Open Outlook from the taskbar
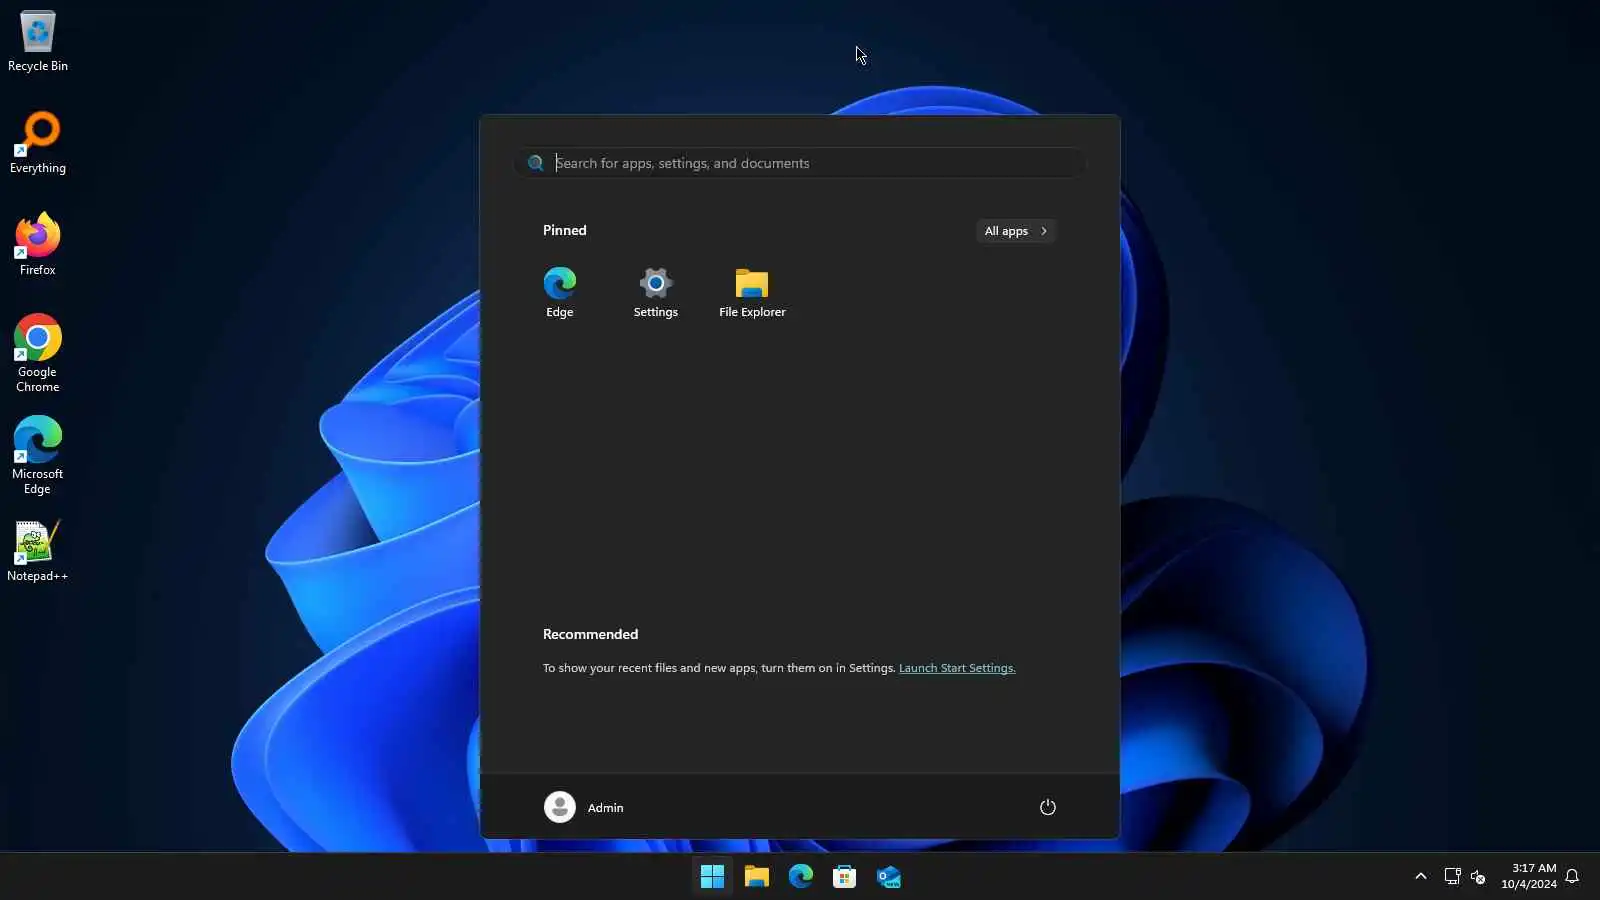Viewport: 1600px width, 900px height. point(888,877)
